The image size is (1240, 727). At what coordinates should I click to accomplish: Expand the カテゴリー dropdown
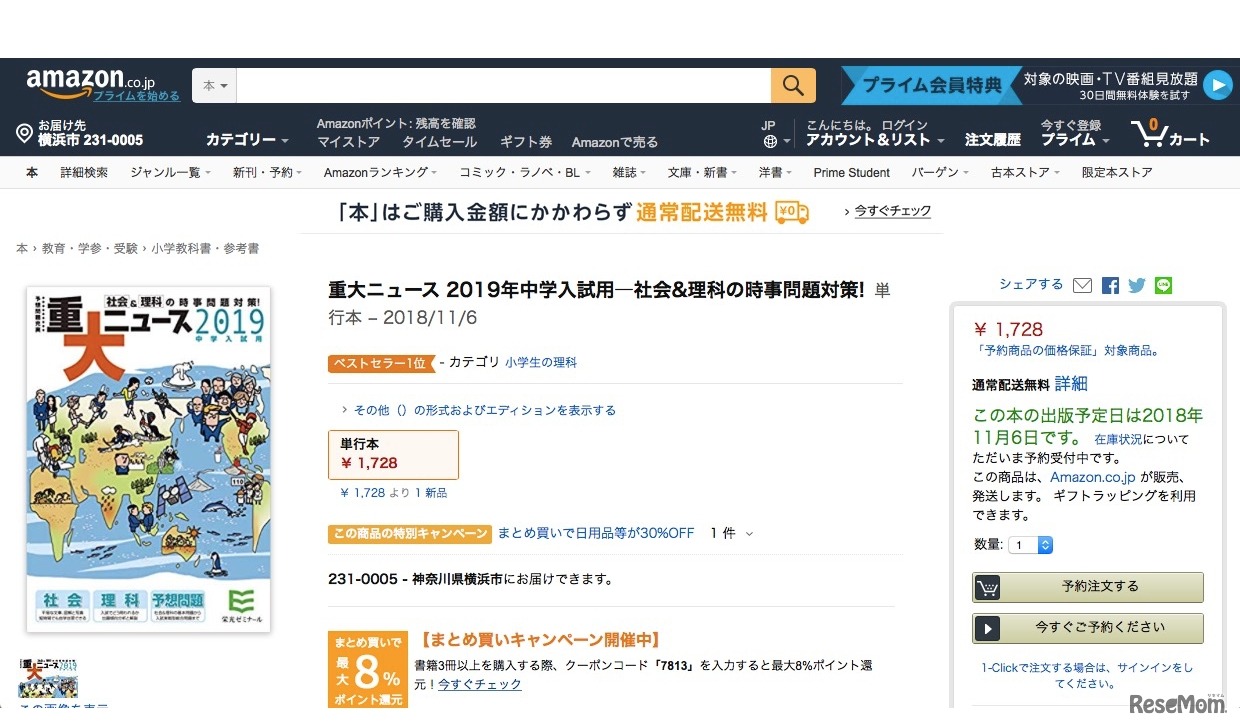click(247, 140)
